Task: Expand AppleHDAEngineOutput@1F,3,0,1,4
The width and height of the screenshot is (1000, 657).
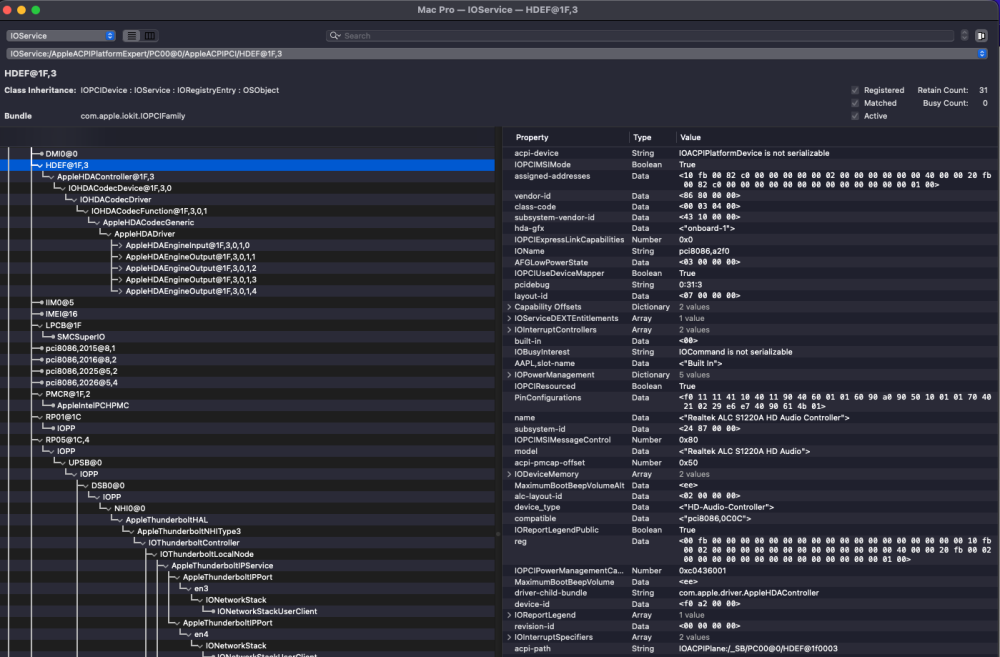Action: pos(119,292)
